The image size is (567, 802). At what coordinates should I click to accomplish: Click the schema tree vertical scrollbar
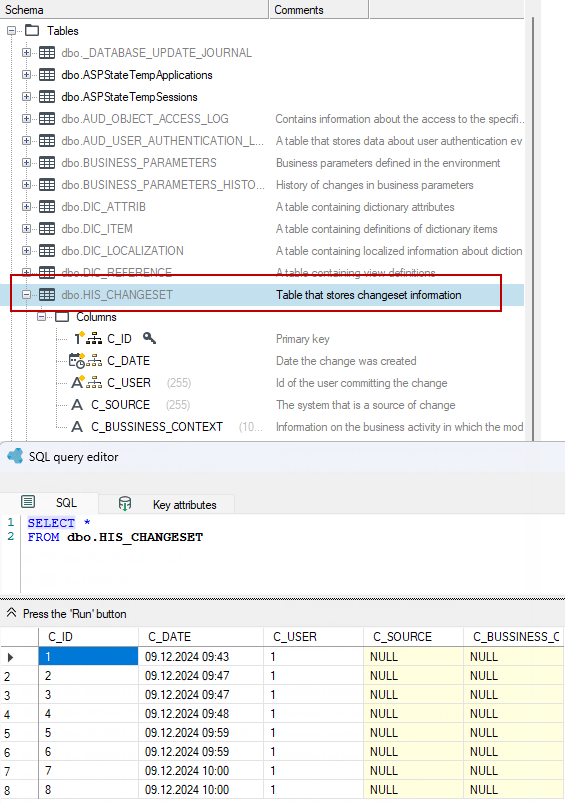(x=532, y=228)
